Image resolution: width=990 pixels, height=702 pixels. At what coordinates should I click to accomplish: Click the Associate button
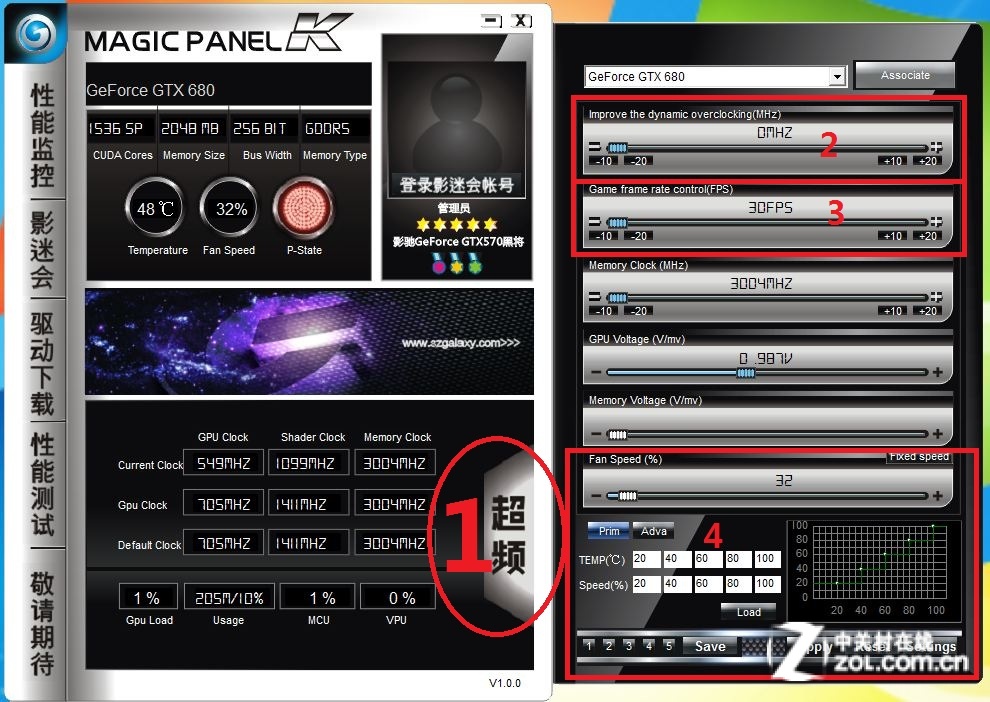coord(905,76)
